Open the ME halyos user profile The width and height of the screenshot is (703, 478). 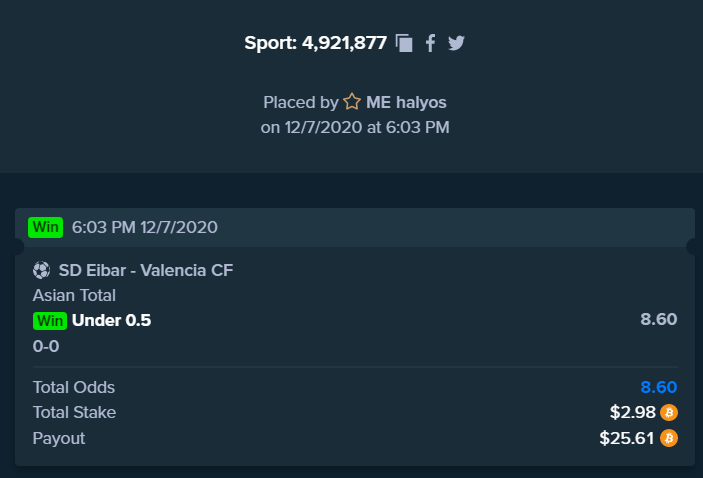[406, 102]
